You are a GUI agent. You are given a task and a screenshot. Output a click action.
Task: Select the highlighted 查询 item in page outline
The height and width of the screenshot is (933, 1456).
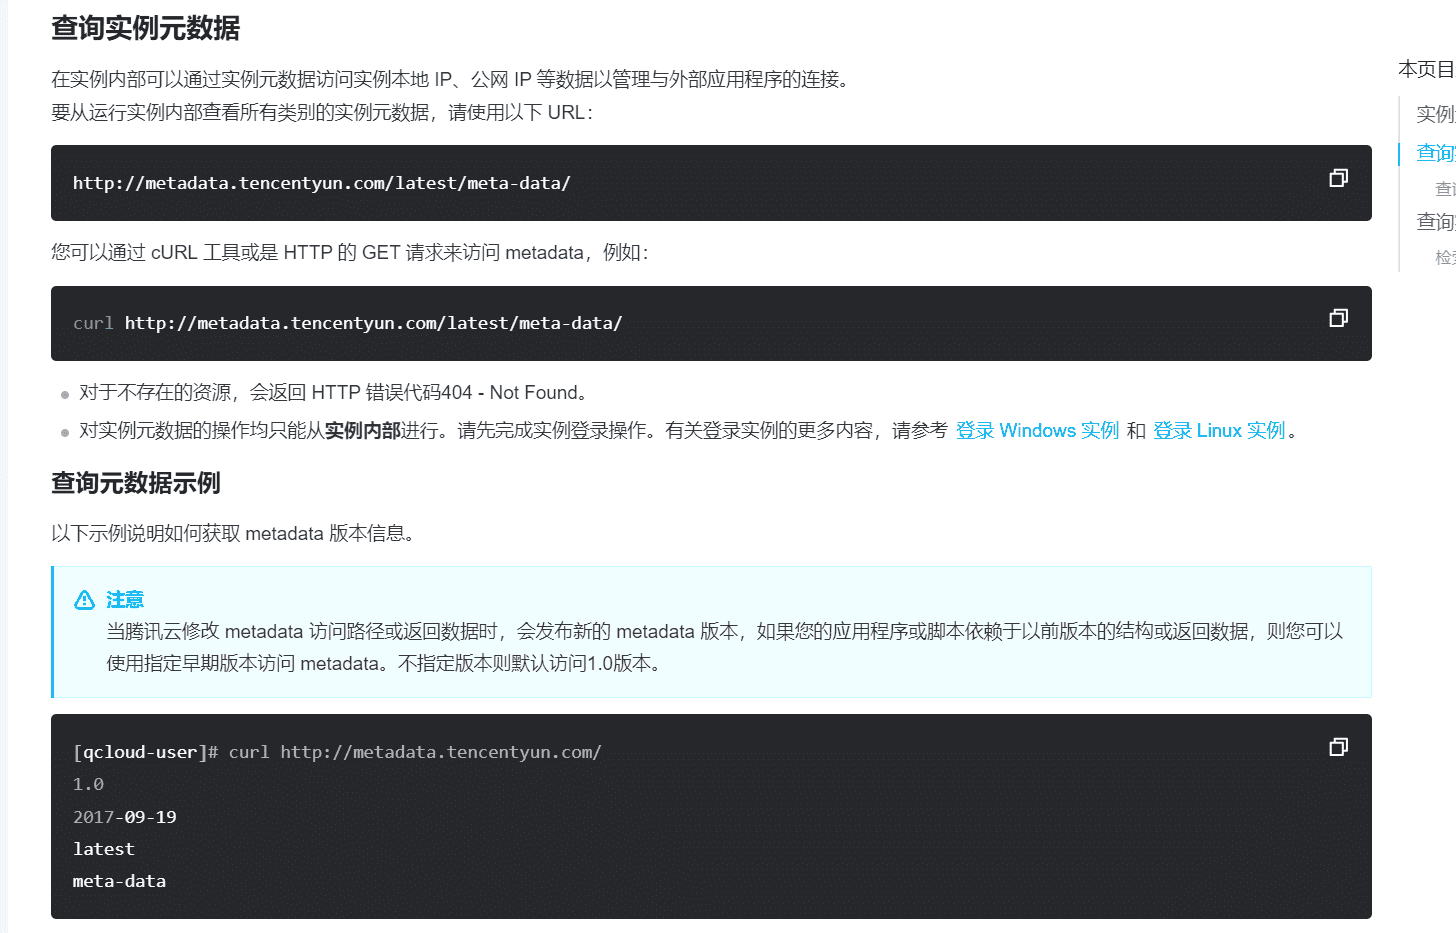coord(1433,152)
